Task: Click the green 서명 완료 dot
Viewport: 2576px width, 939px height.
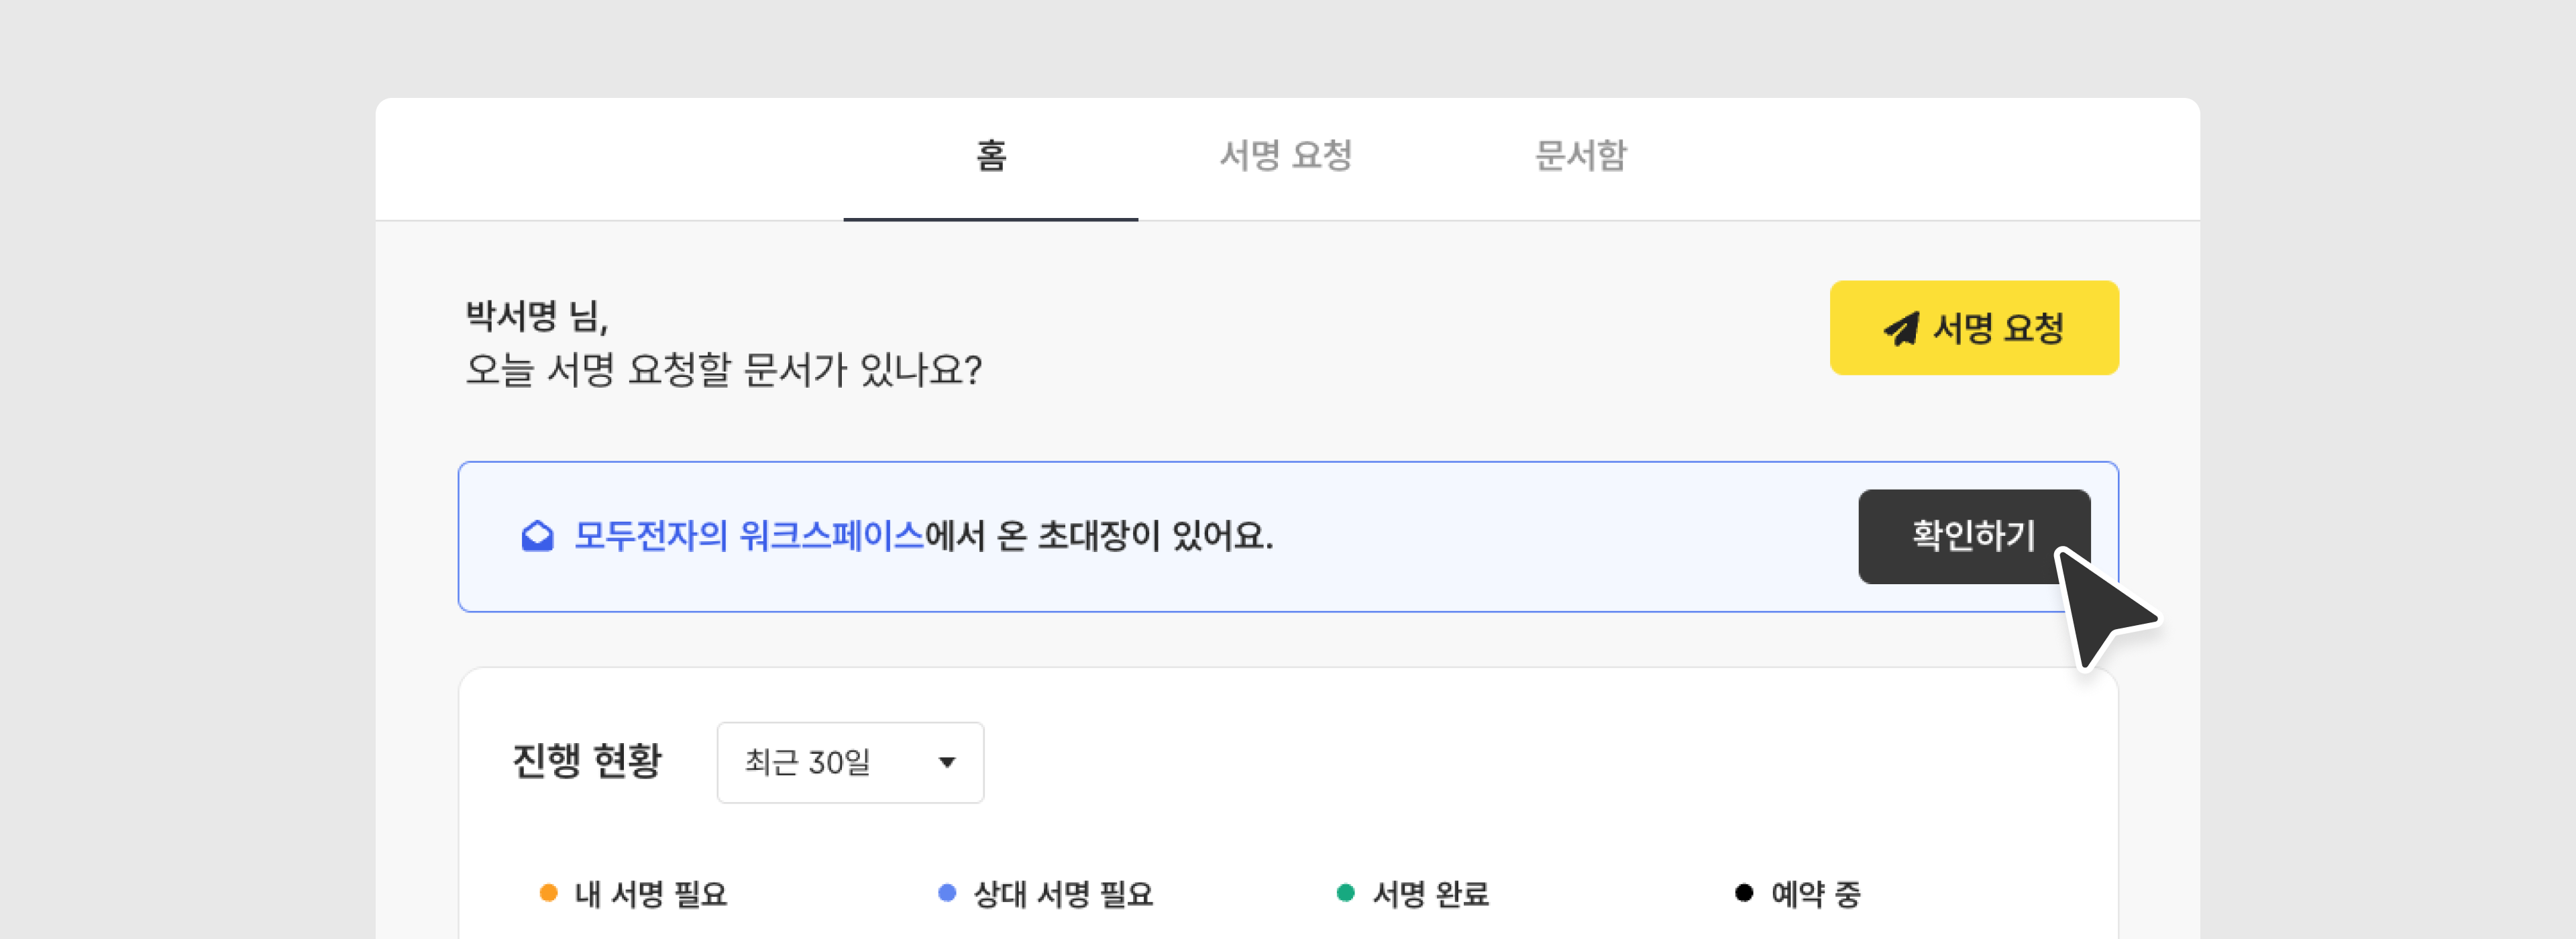Action: point(1345,893)
